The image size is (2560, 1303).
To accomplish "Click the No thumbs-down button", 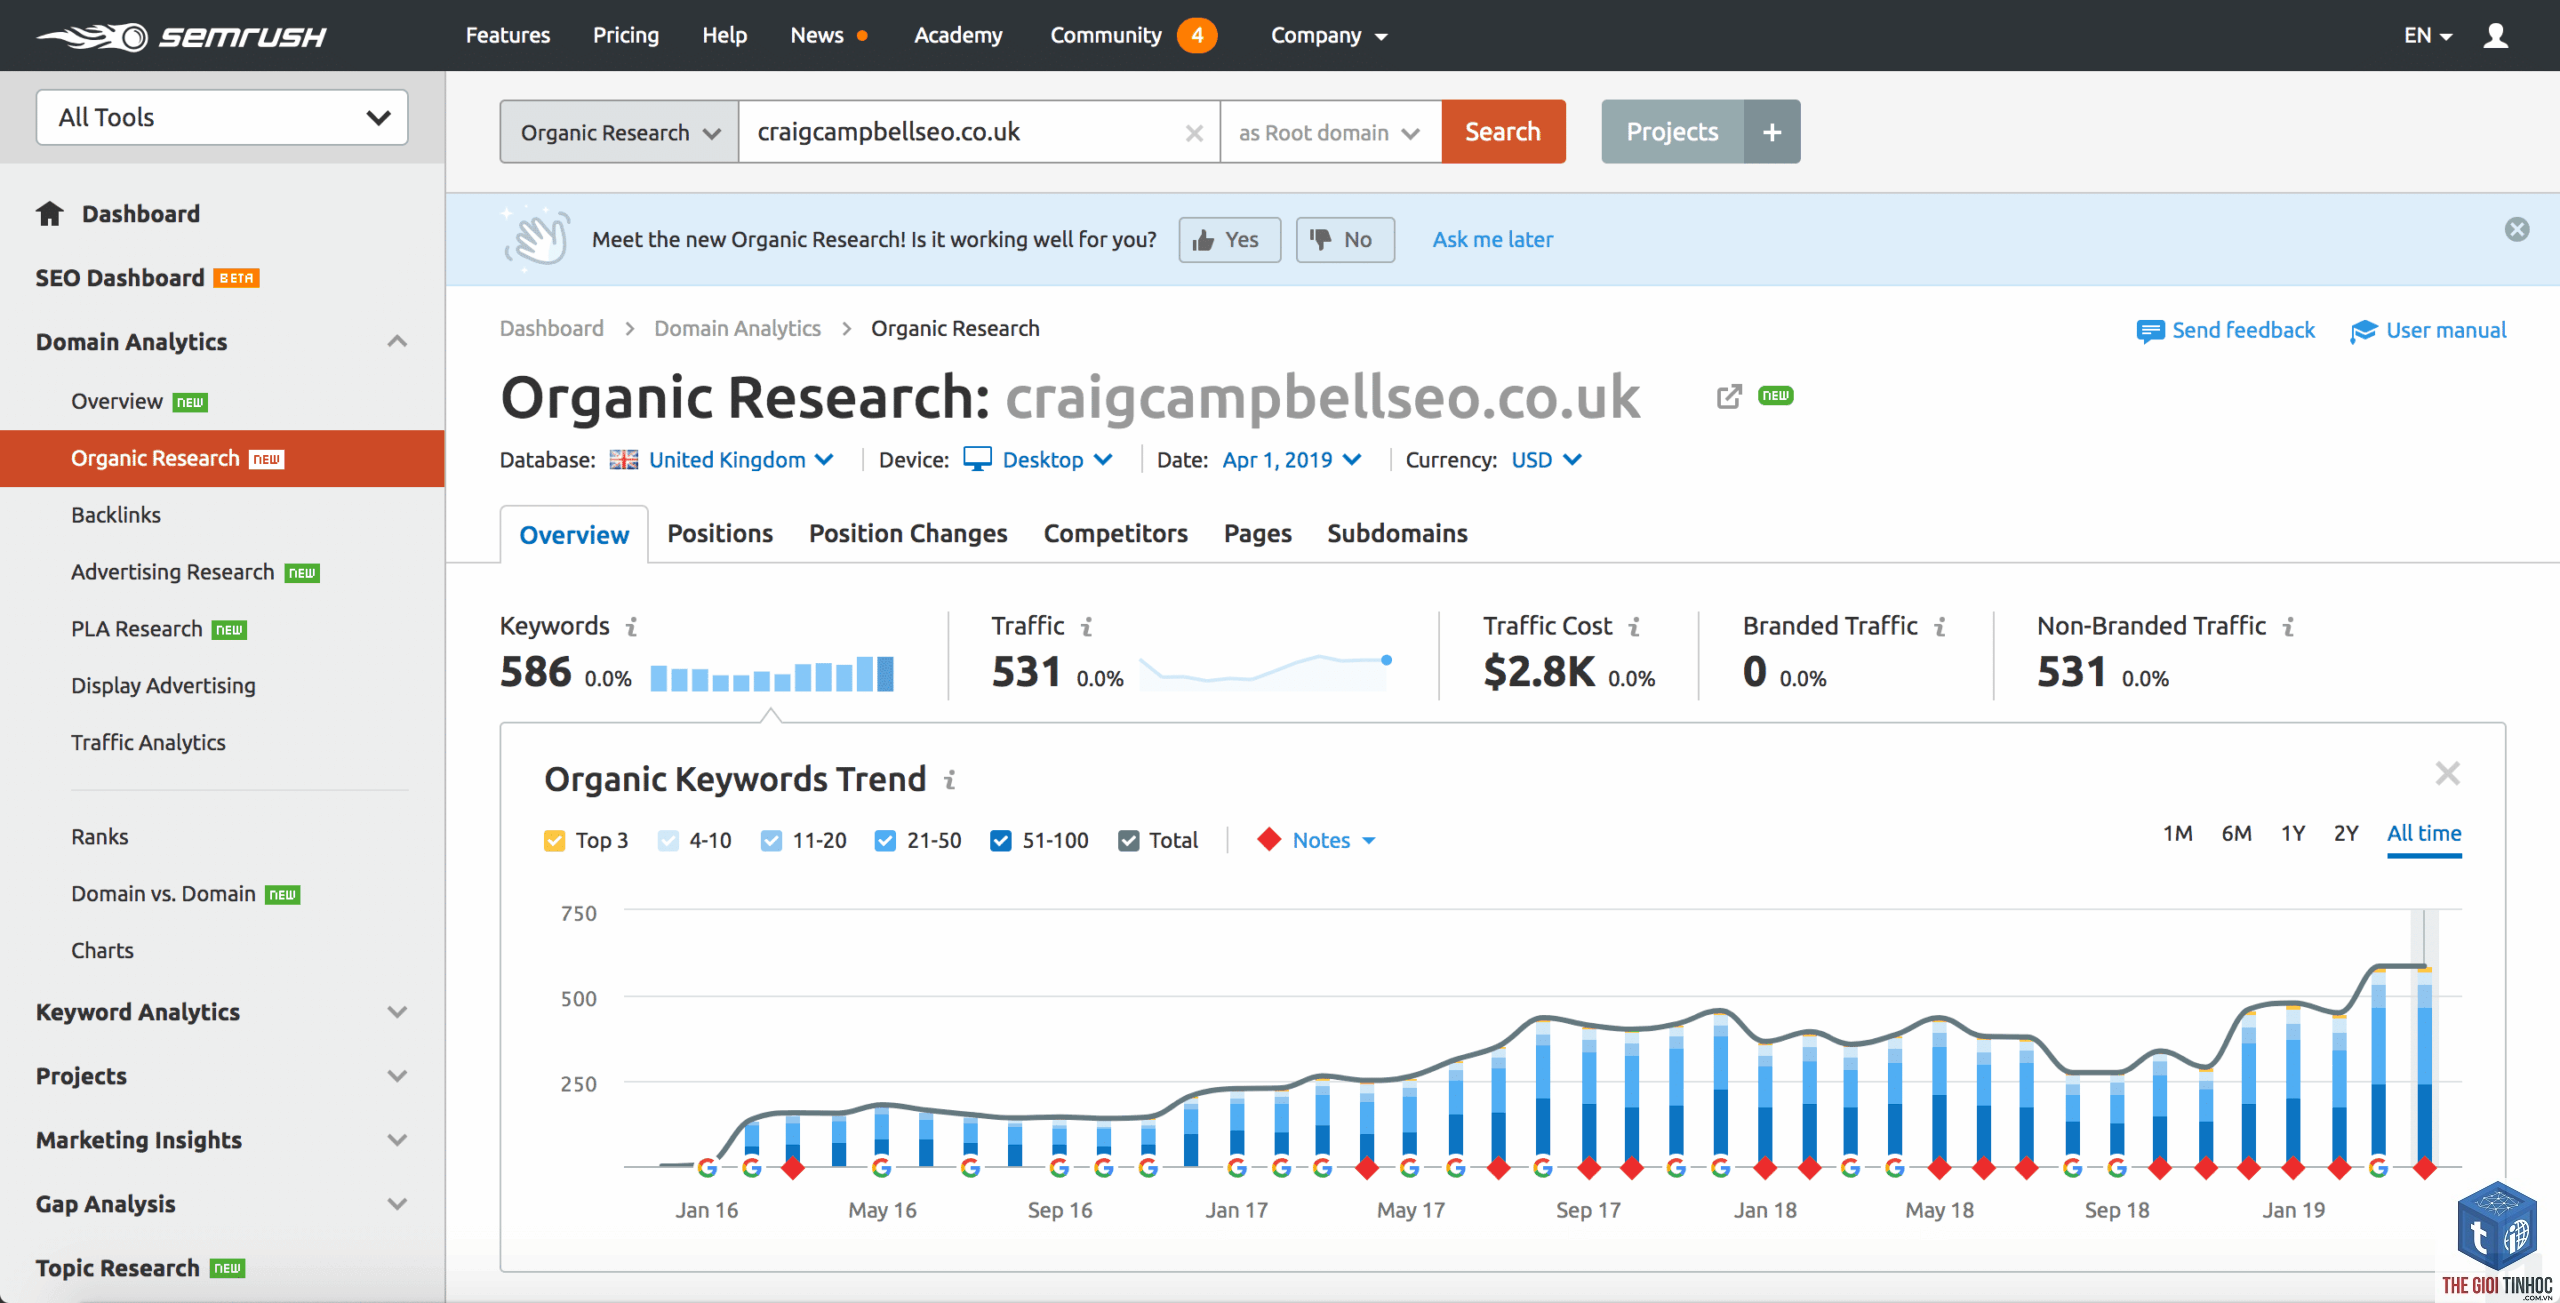I will (1345, 240).
